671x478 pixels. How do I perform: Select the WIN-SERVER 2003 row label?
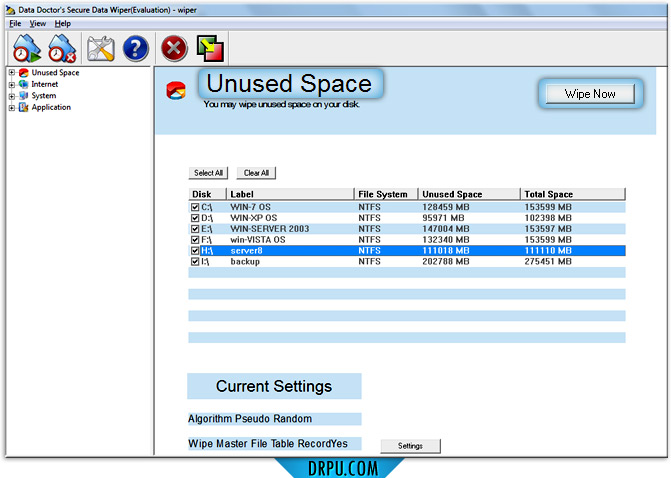270,229
